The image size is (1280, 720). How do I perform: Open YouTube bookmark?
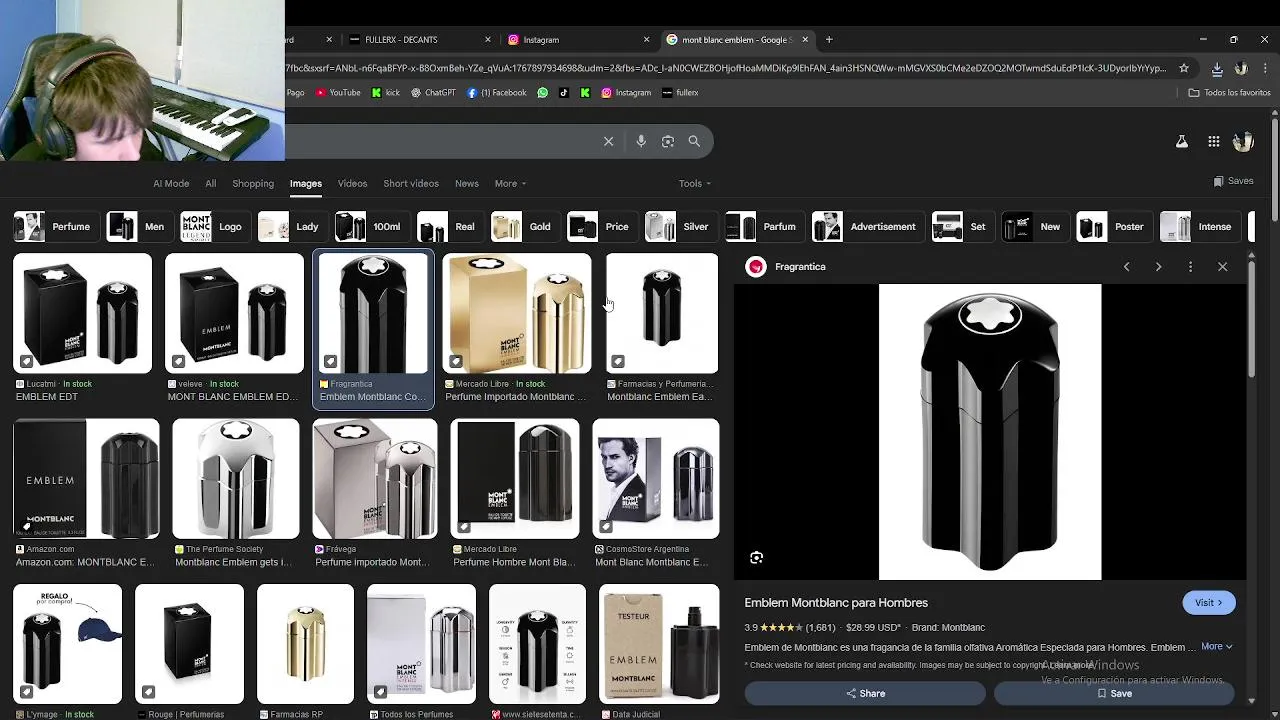[x=338, y=92]
